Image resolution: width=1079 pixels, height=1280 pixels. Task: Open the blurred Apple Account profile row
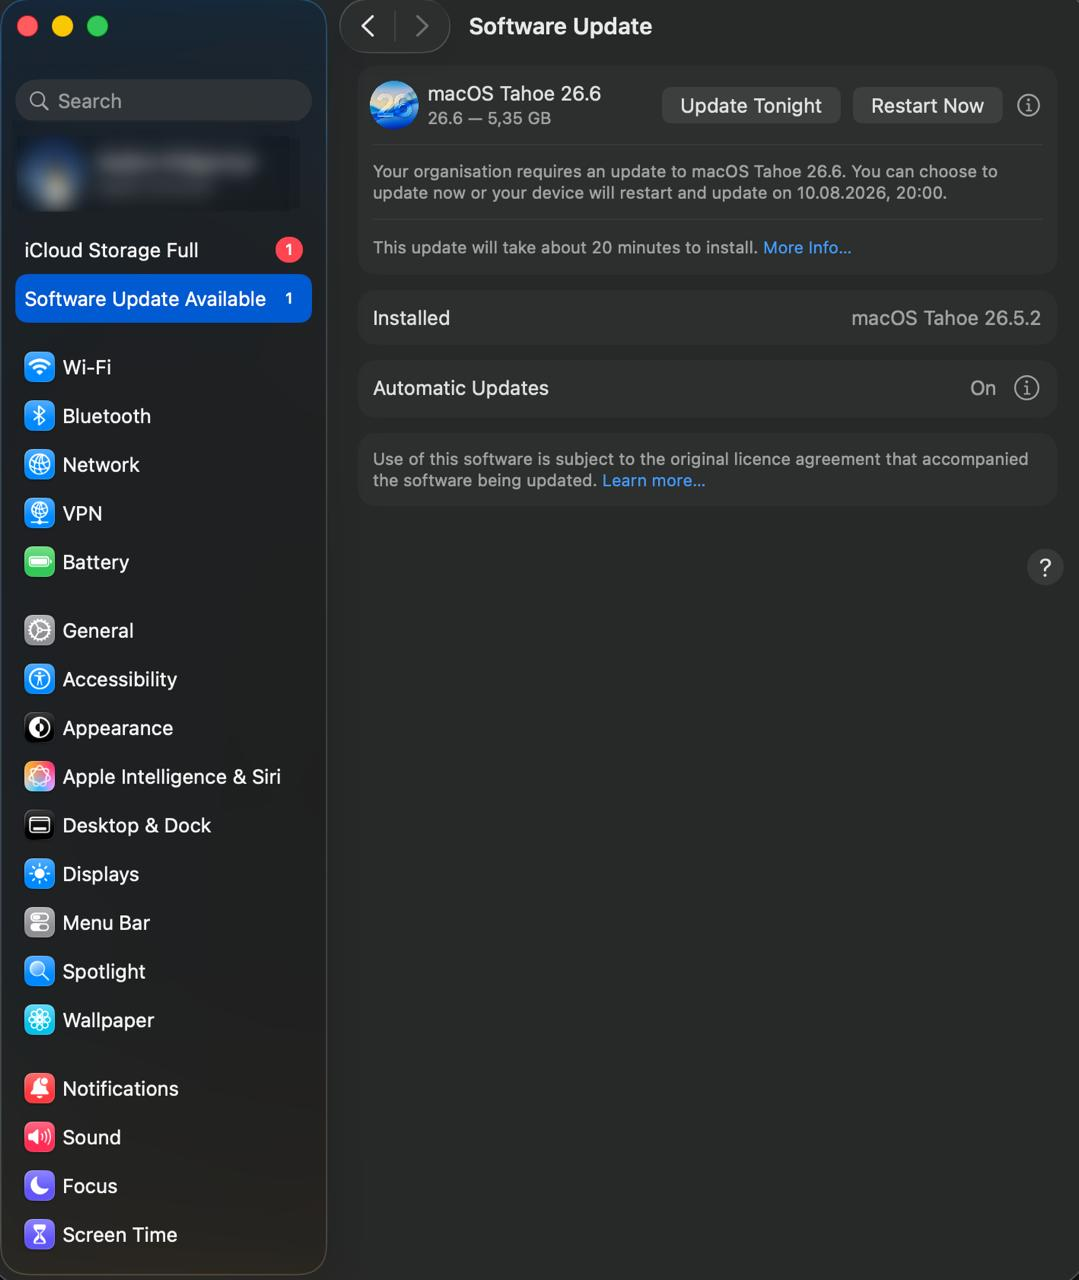tap(157, 175)
